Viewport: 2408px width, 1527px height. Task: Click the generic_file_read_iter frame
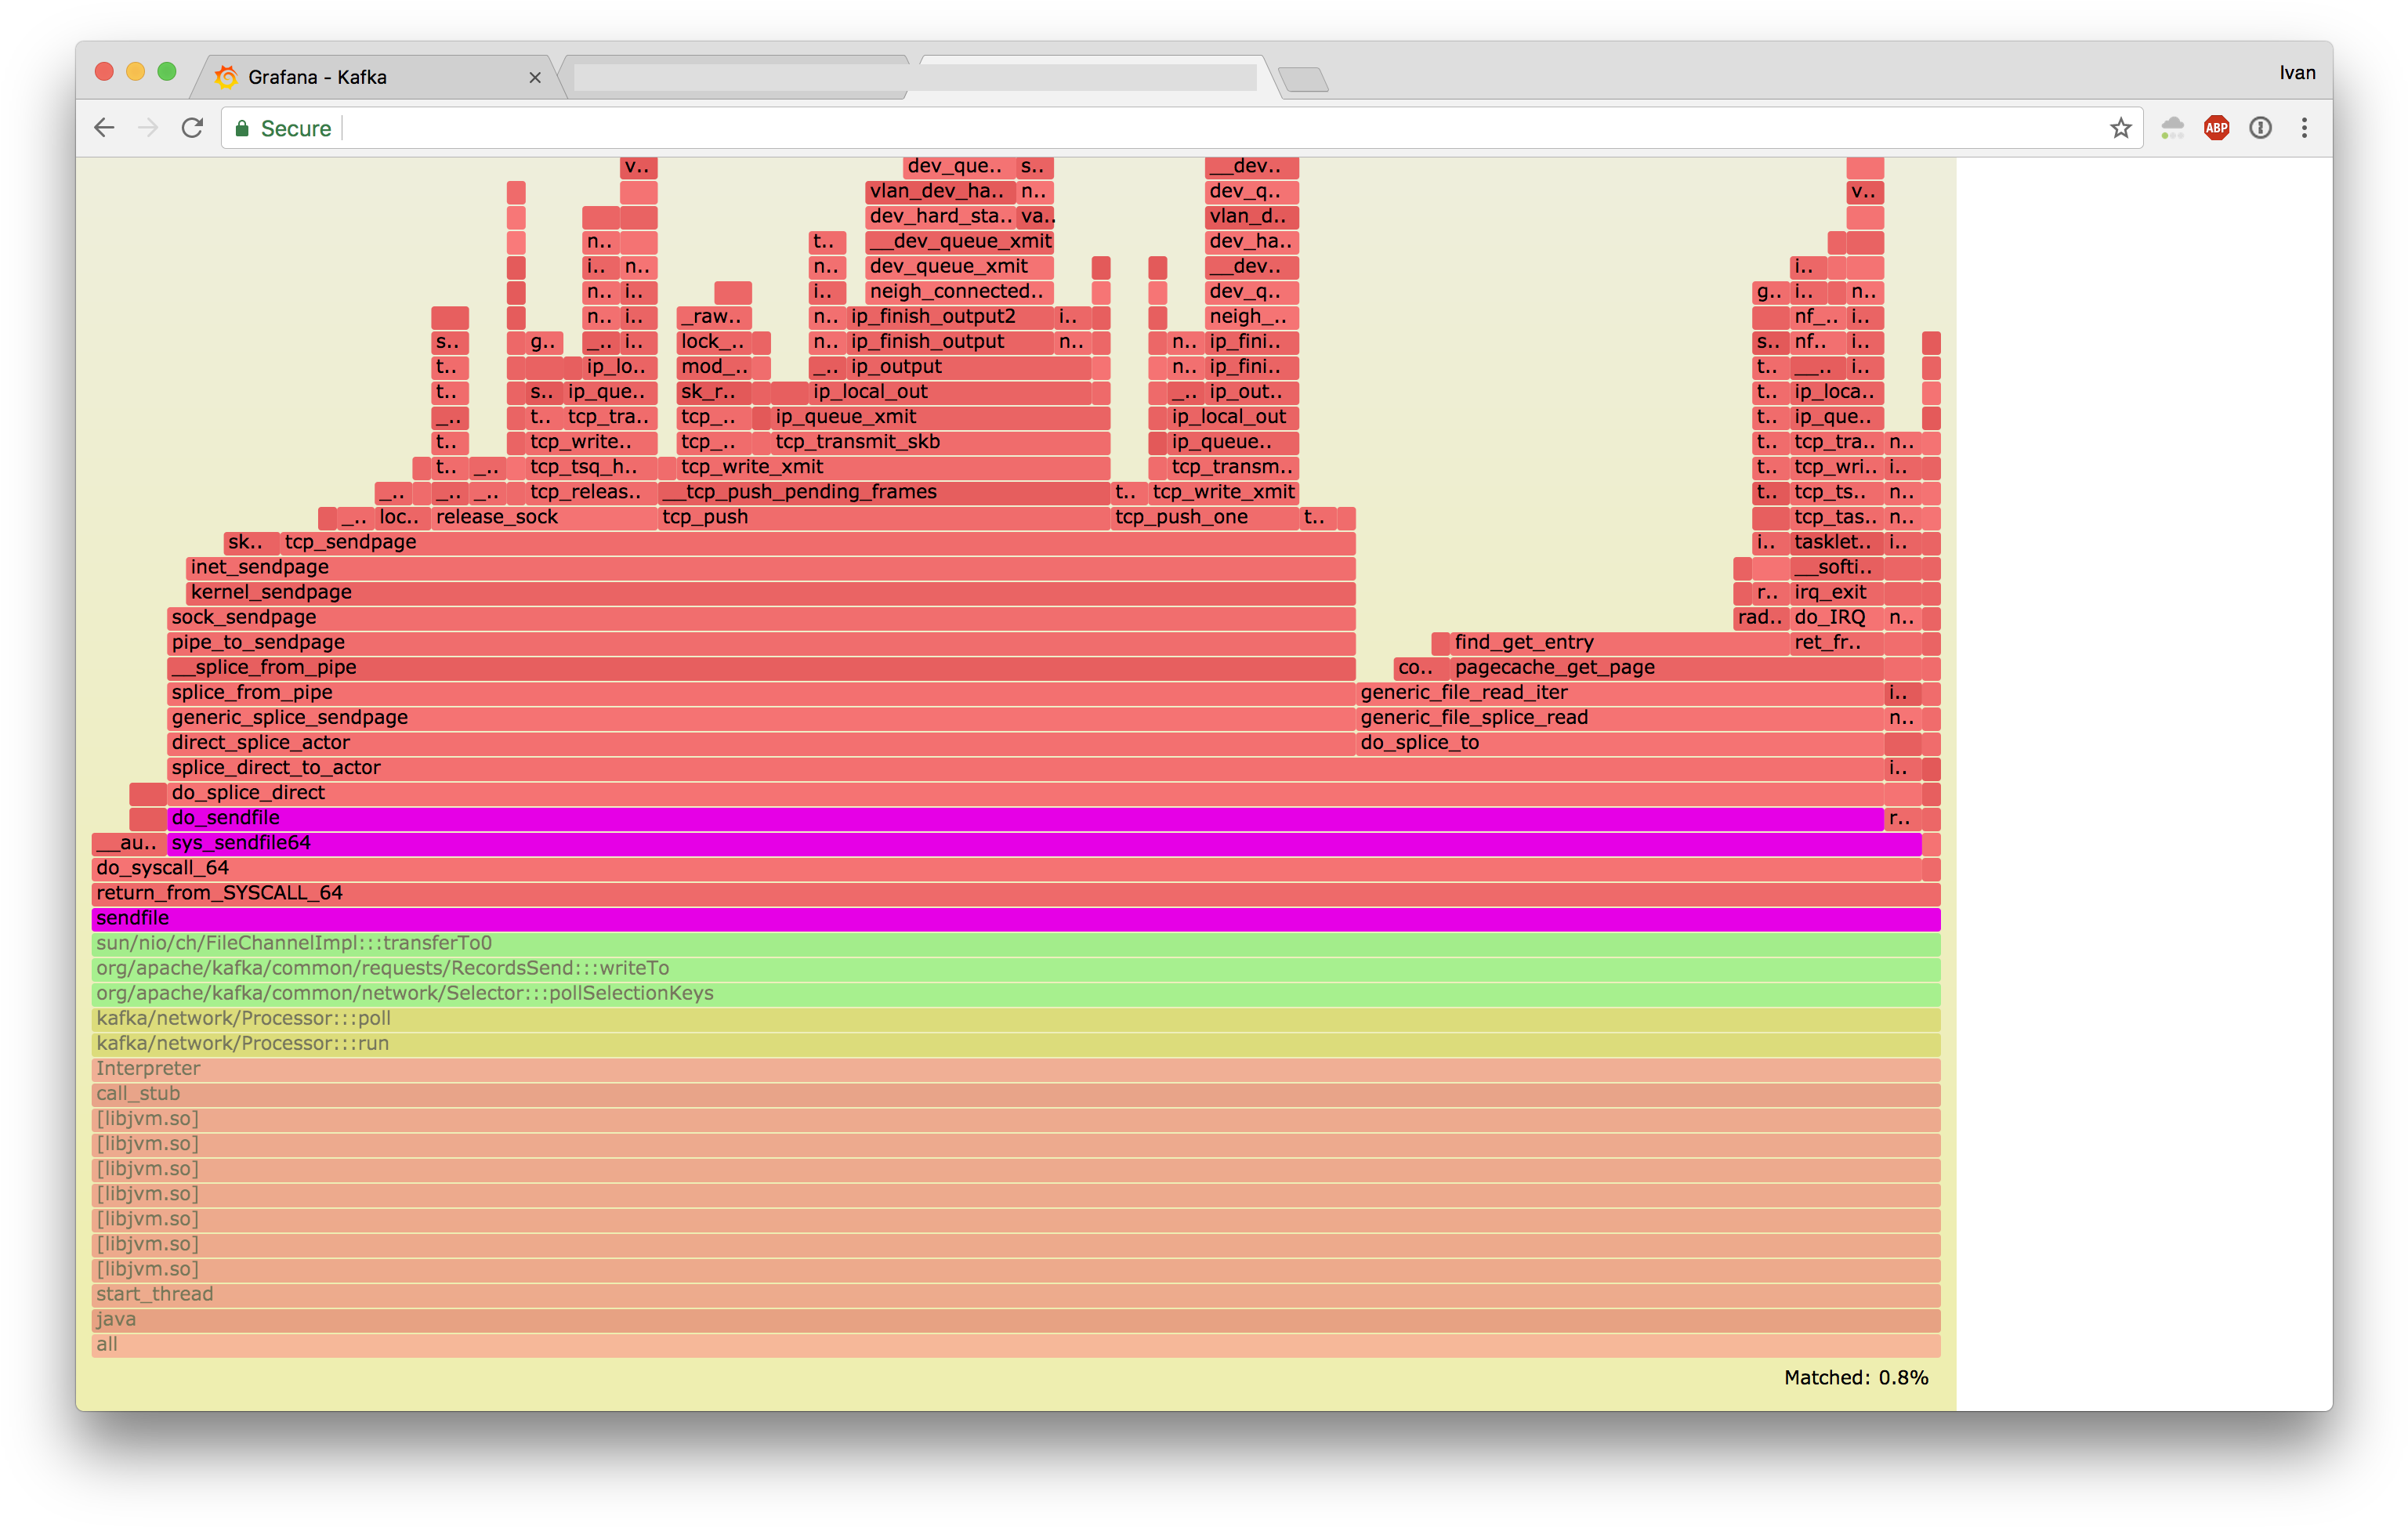click(1600, 693)
